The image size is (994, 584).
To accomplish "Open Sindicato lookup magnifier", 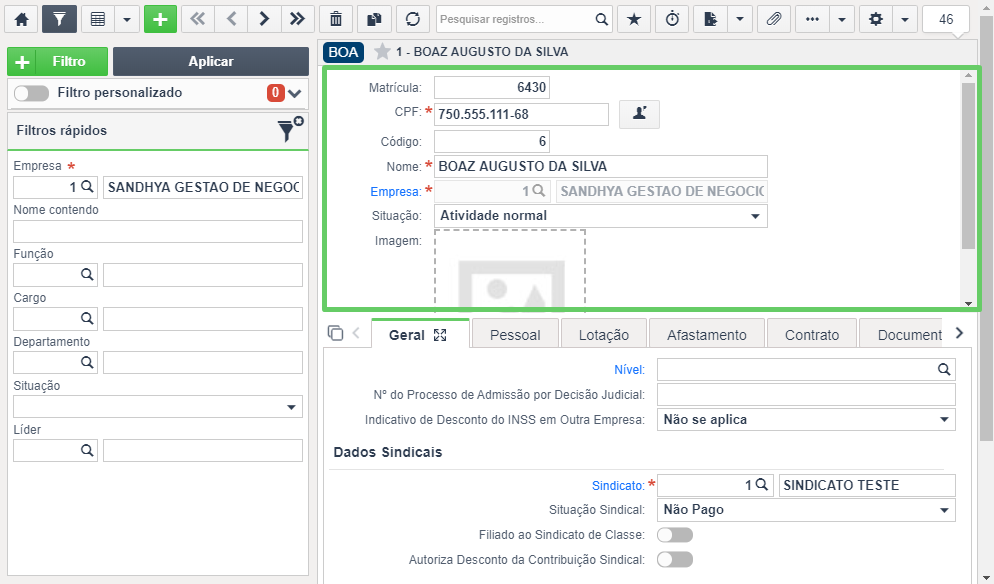I will click(762, 485).
